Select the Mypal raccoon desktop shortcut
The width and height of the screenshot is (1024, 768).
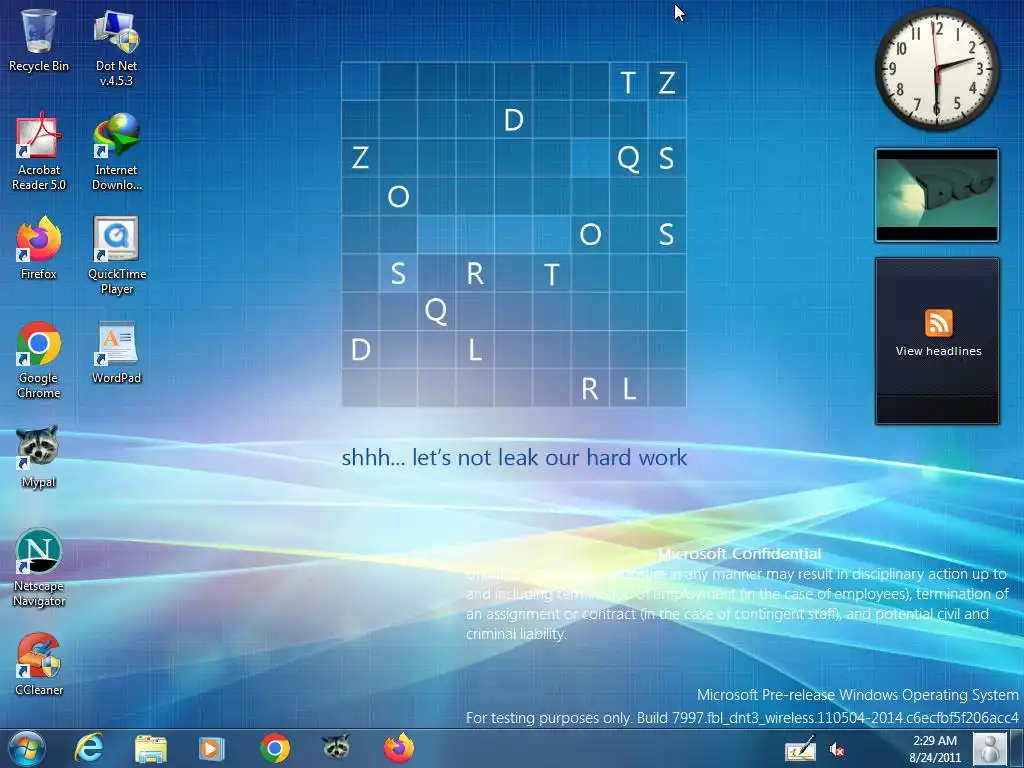(38, 456)
